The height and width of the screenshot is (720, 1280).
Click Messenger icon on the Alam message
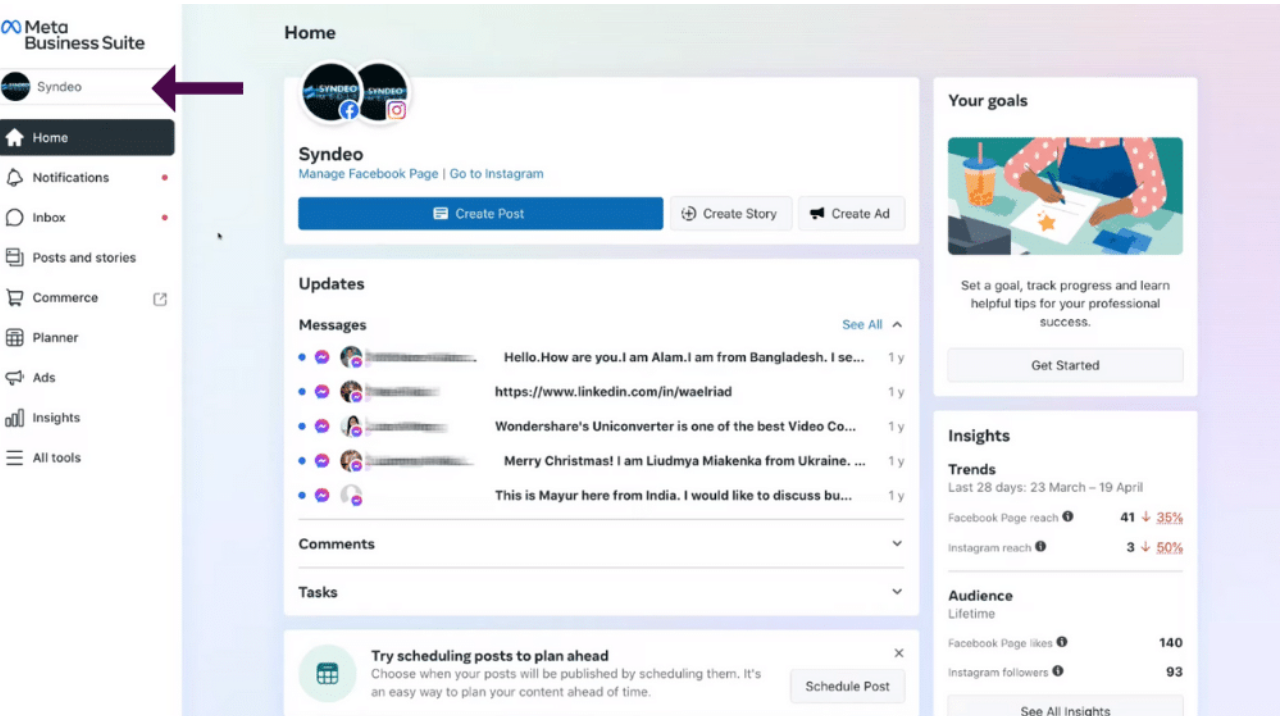pos(322,357)
